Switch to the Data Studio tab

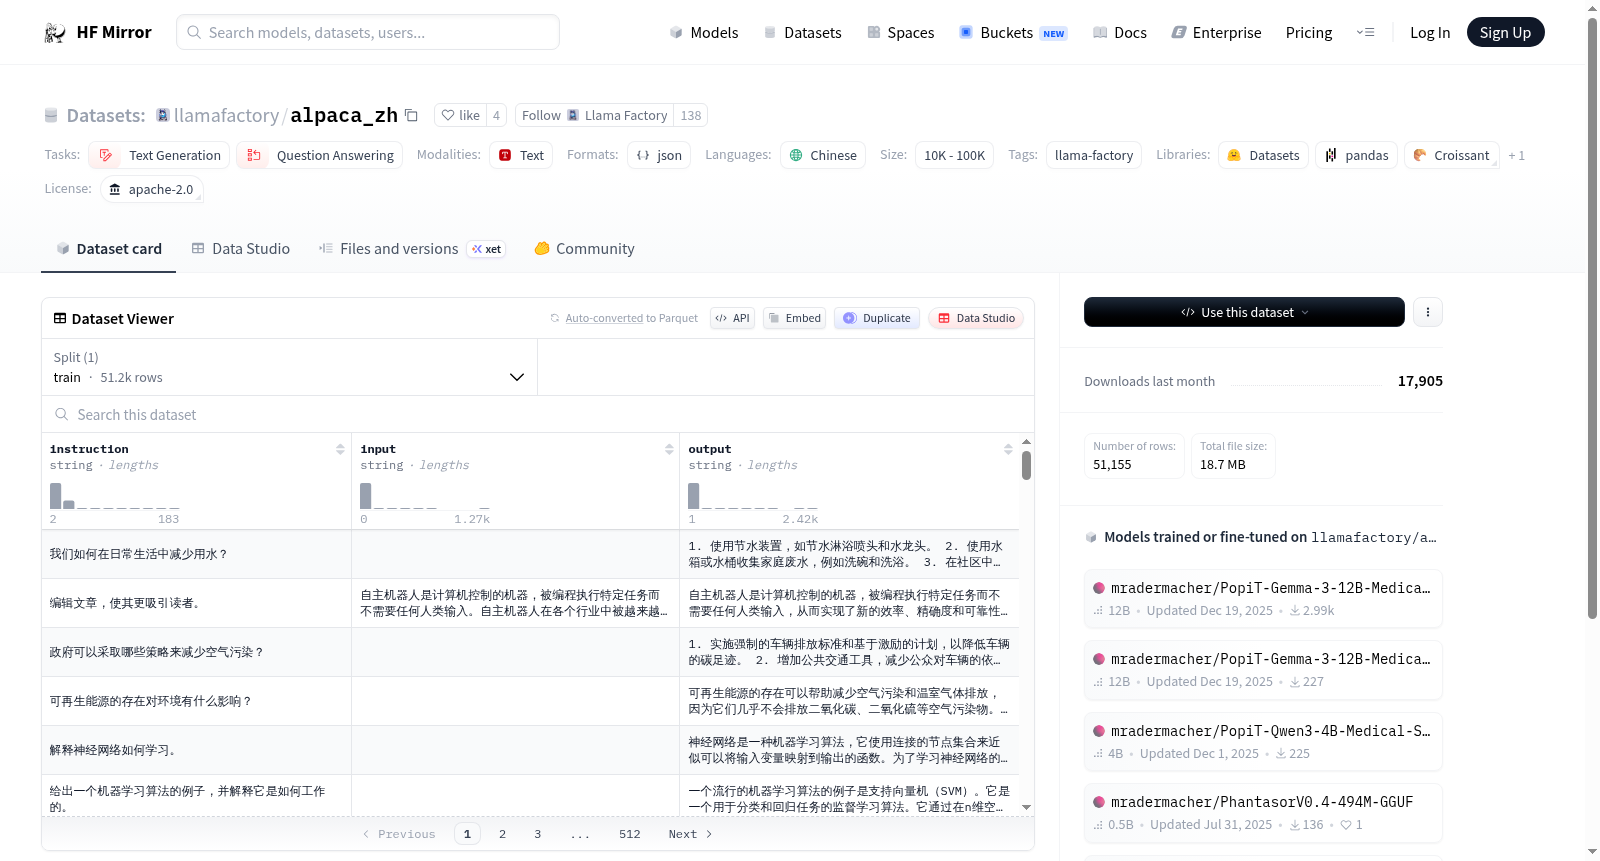pyautogui.click(x=240, y=248)
